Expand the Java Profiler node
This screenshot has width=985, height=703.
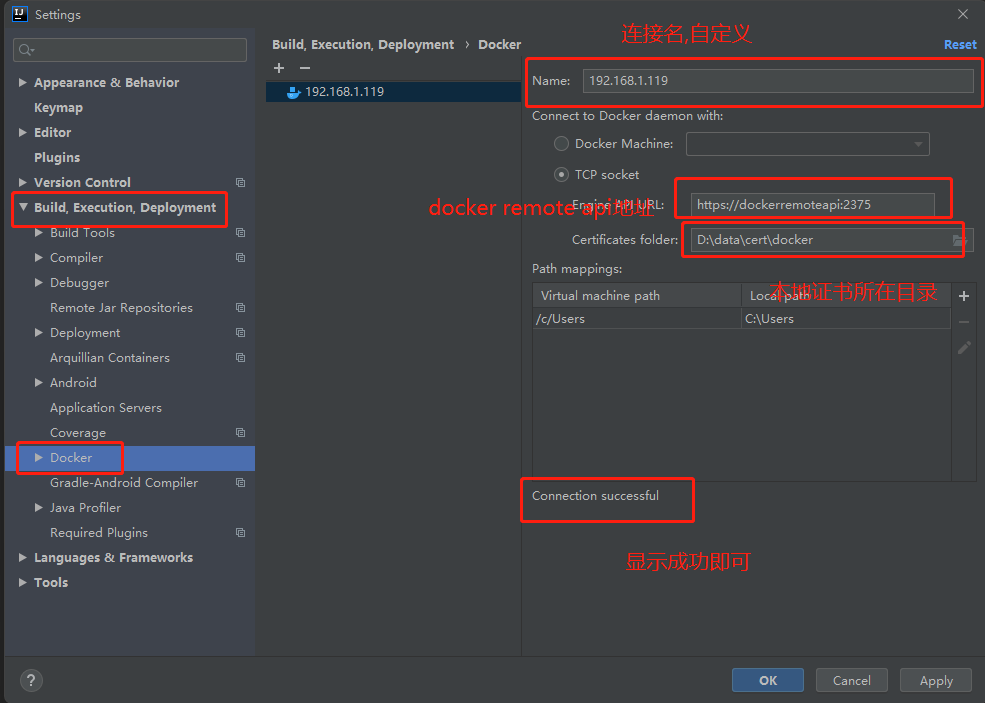39,508
